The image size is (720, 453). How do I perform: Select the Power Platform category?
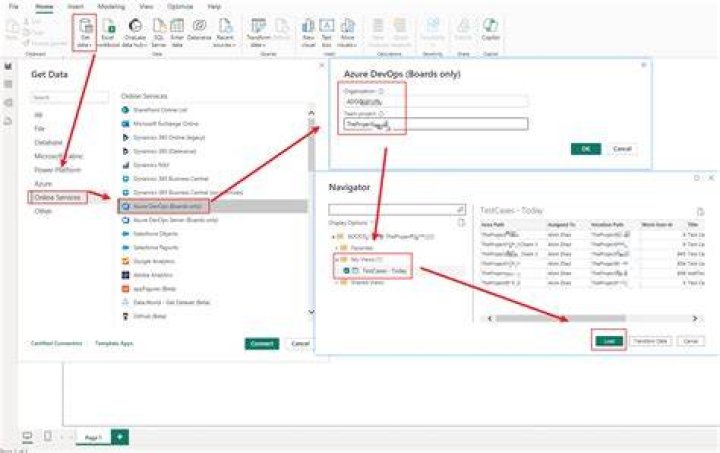tap(57, 170)
